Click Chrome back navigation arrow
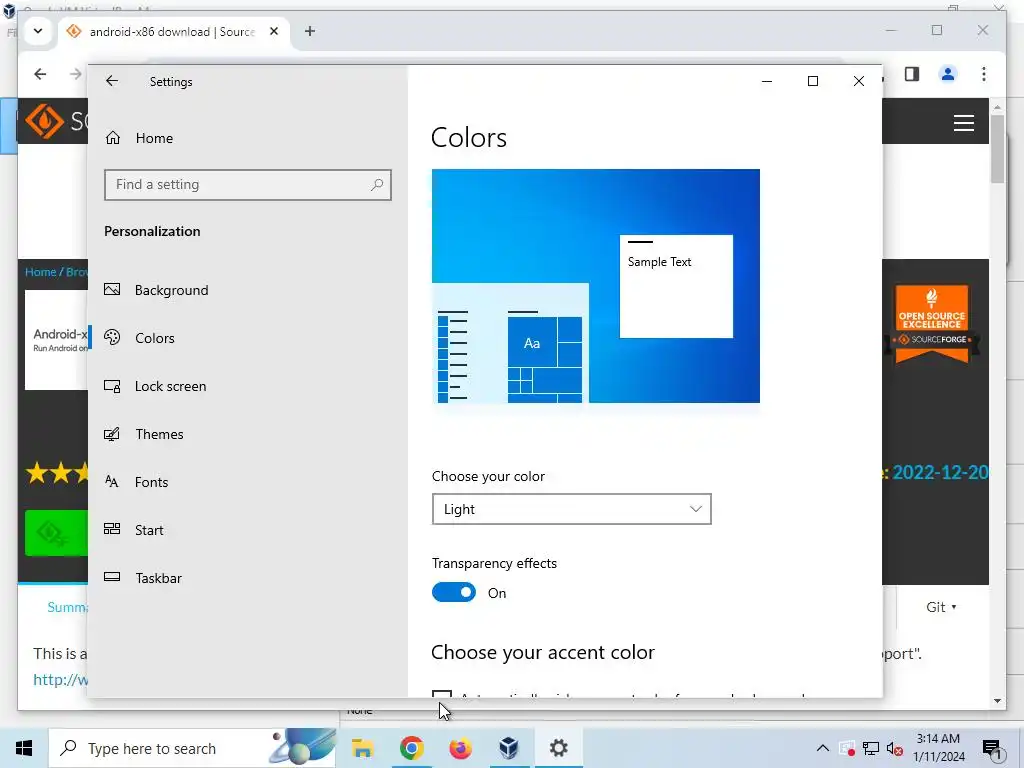The width and height of the screenshot is (1024, 768). coord(40,74)
